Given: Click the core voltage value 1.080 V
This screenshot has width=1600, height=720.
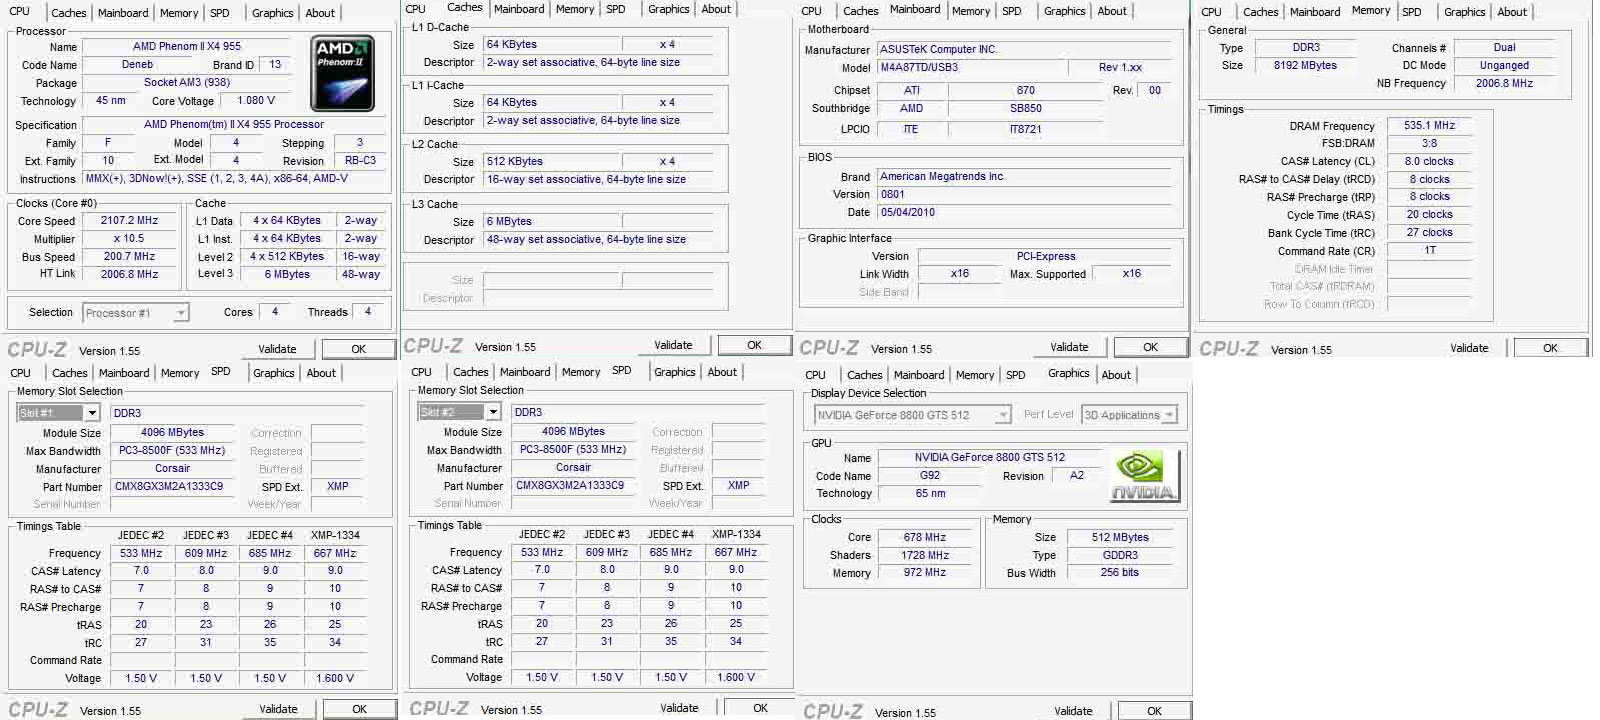Looking at the screenshot, I should click(256, 101).
